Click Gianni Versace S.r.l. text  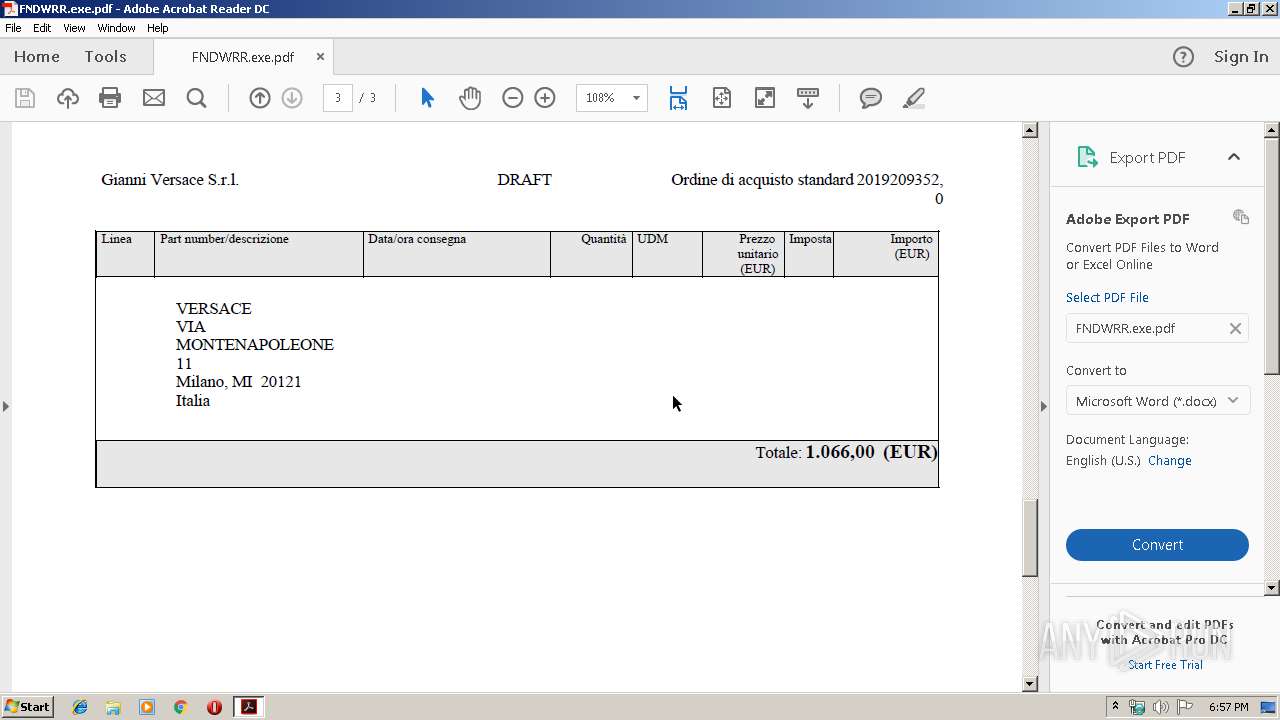[170, 180]
